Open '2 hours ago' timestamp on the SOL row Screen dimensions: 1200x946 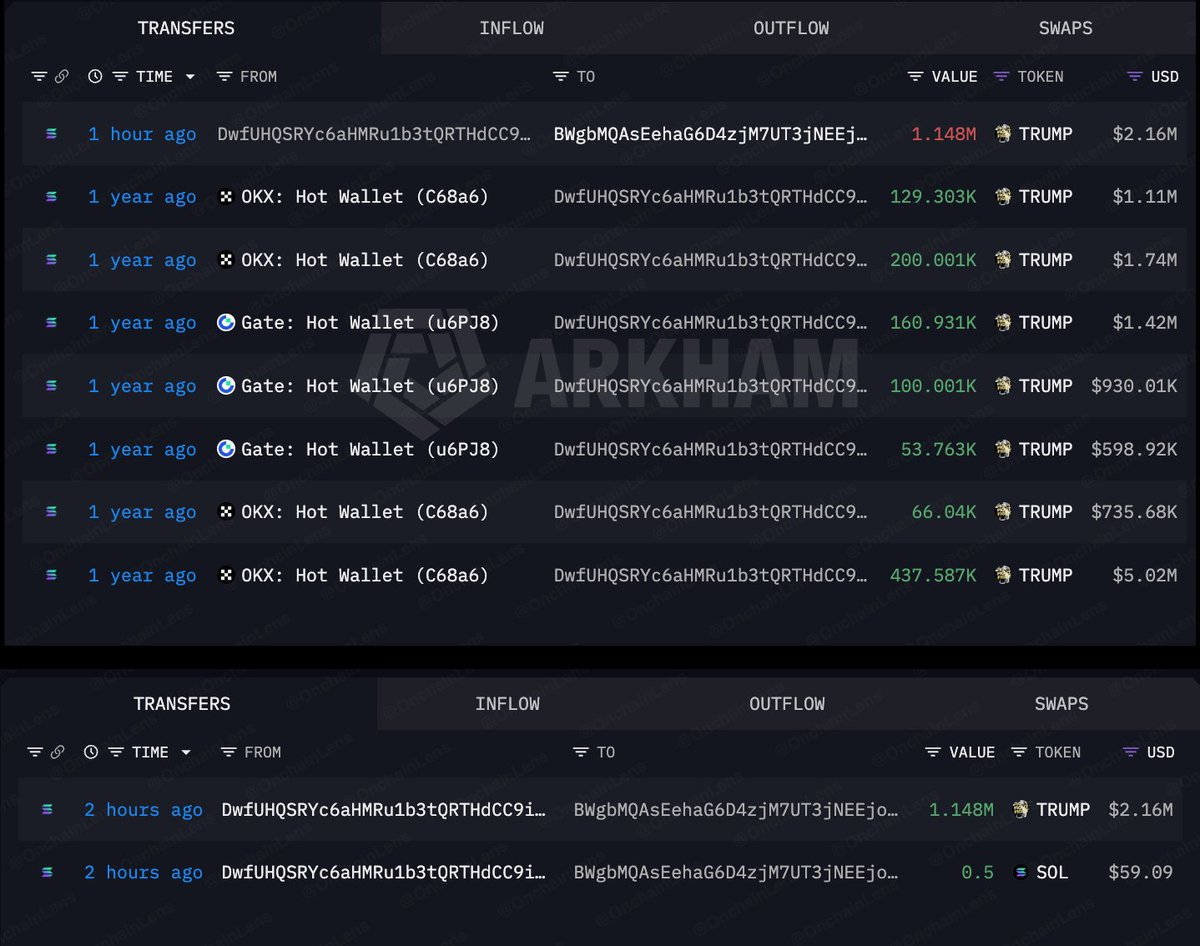point(143,873)
